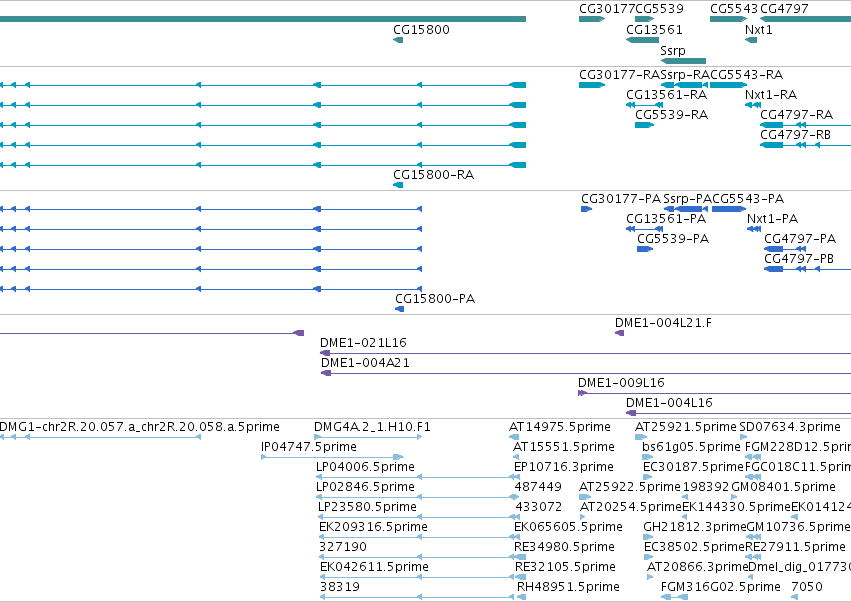851x602 pixels.
Task: Click the RE27911.5prime EST label
Action: [x=796, y=547]
